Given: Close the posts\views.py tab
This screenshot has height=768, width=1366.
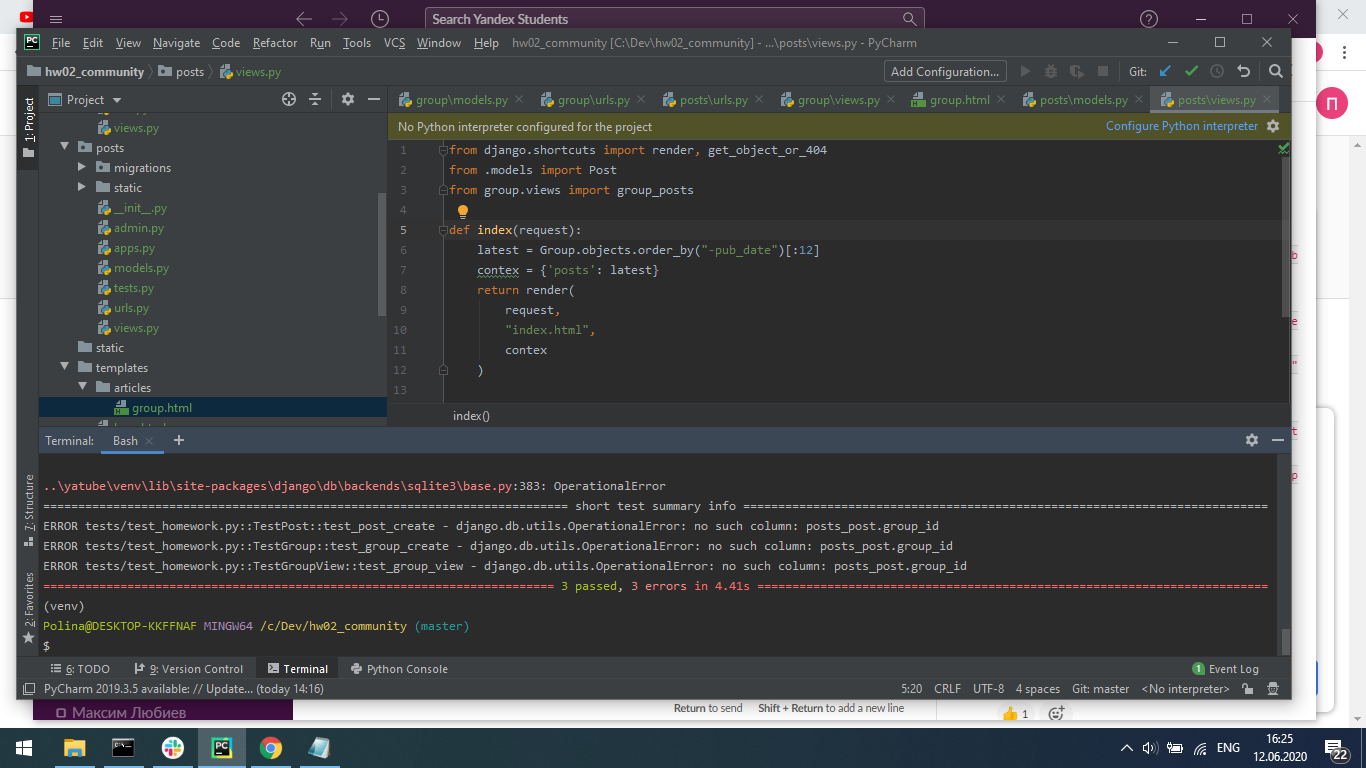Looking at the screenshot, I should click(1267, 100).
